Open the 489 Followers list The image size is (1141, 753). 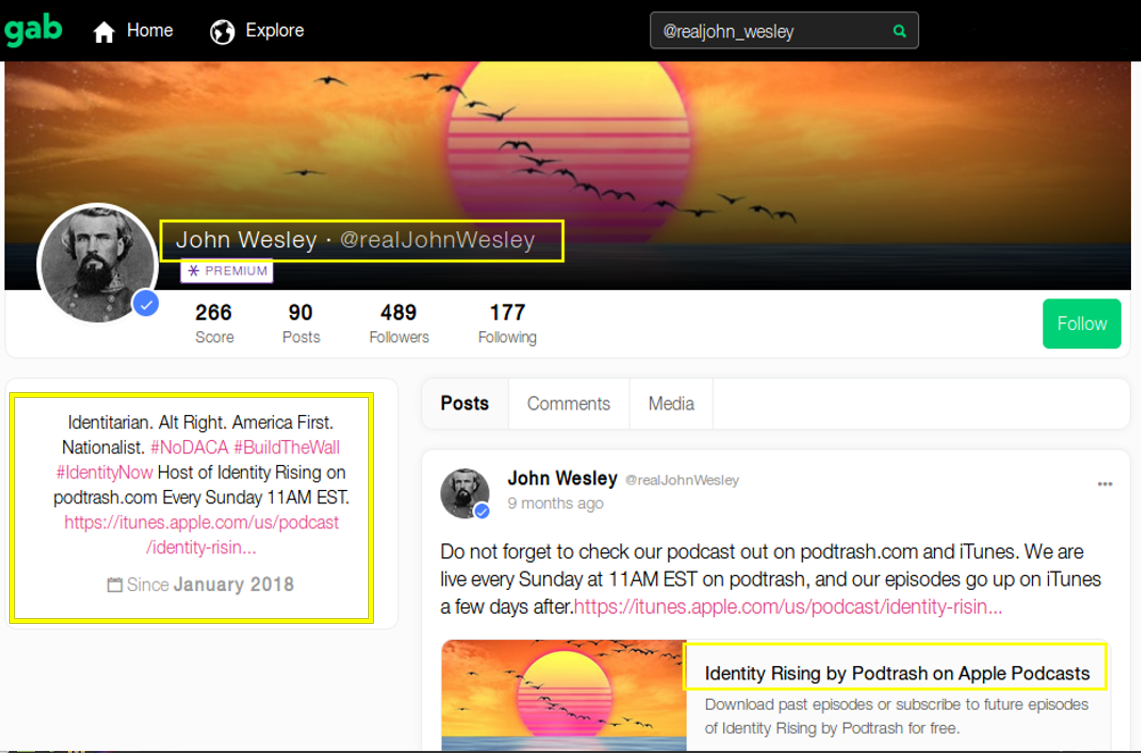point(398,323)
